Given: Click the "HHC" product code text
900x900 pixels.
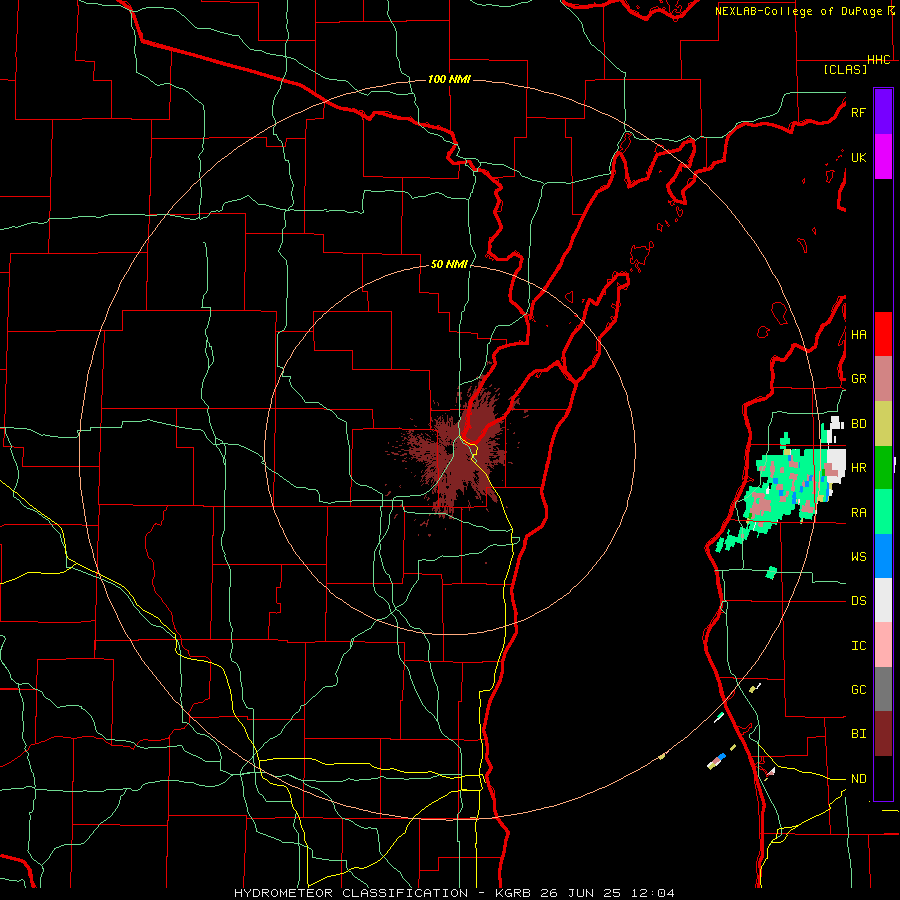Looking at the screenshot, I should (878, 60).
